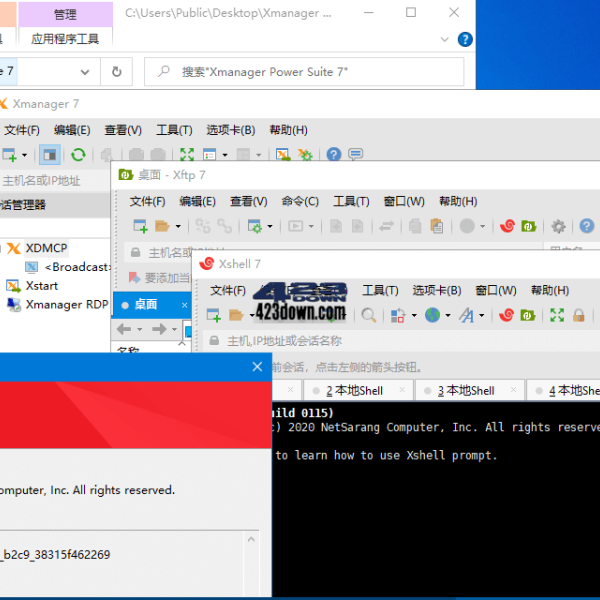Open Explorer help question mark icon

click(465, 39)
